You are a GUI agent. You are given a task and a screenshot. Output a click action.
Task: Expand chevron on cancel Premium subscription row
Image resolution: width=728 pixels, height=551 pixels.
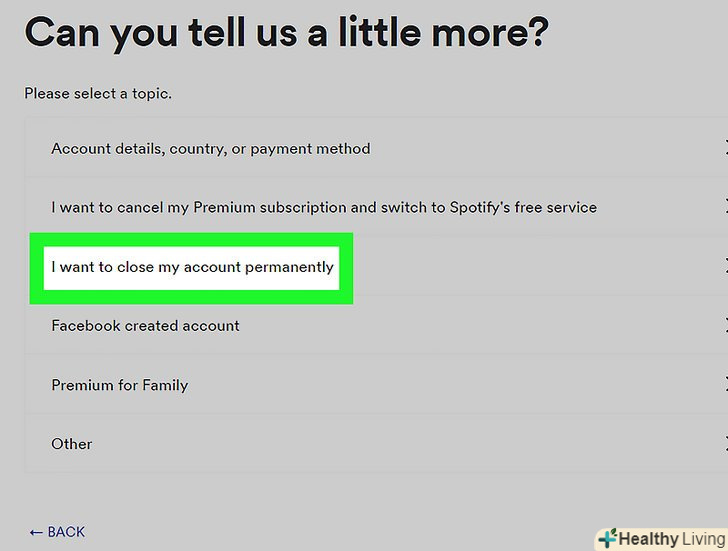724,207
